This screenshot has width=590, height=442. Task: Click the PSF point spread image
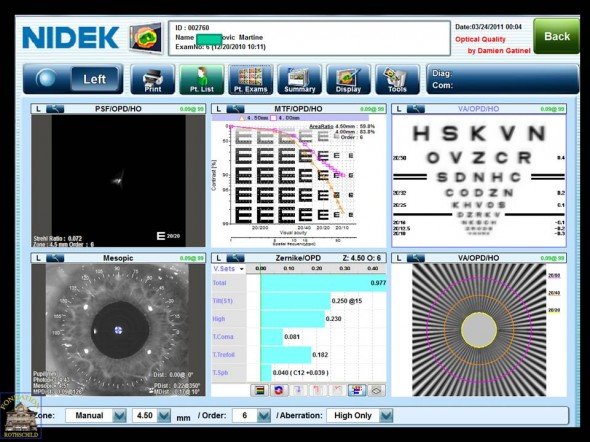(x=118, y=181)
